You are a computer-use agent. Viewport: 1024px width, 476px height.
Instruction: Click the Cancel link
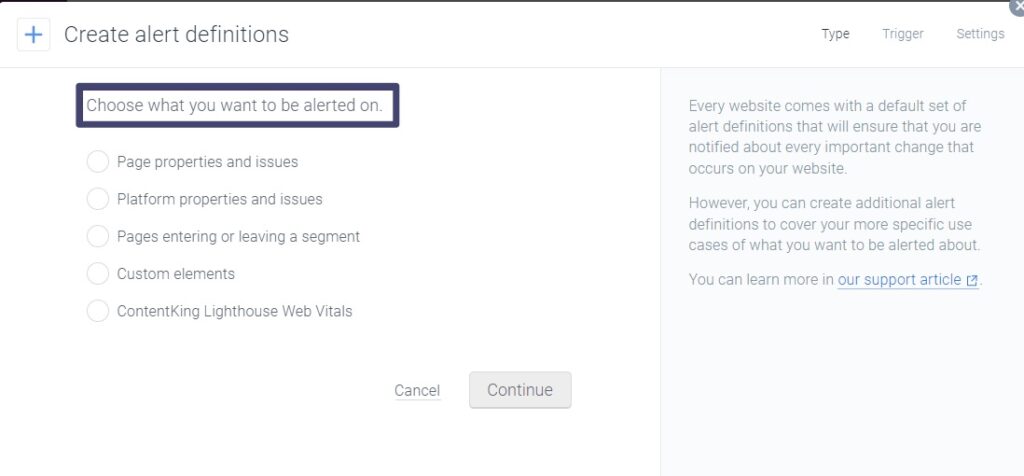click(417, 390)
